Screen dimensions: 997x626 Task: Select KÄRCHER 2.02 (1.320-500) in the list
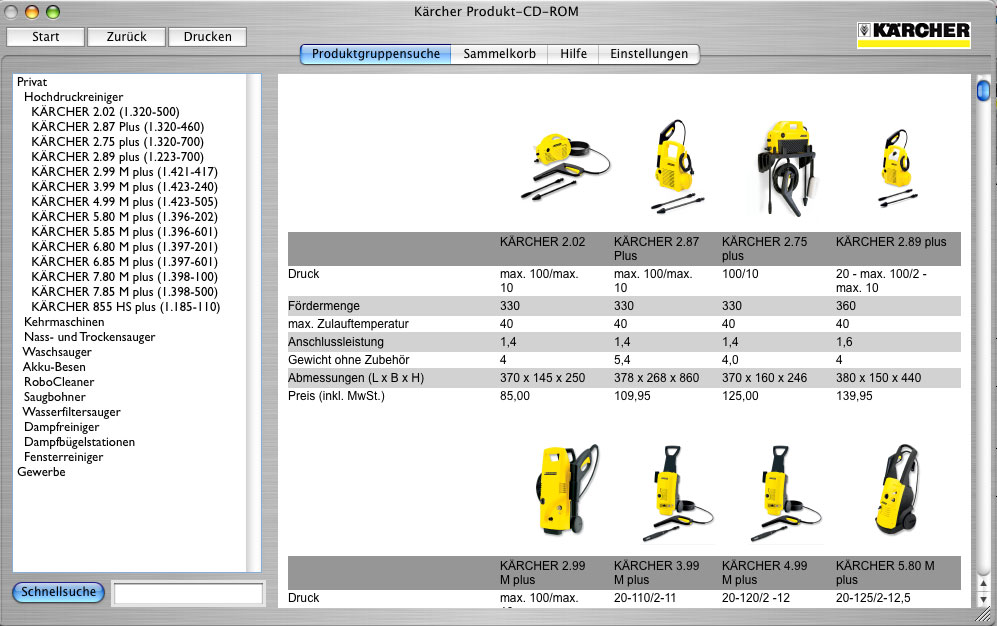click(106, 112)
